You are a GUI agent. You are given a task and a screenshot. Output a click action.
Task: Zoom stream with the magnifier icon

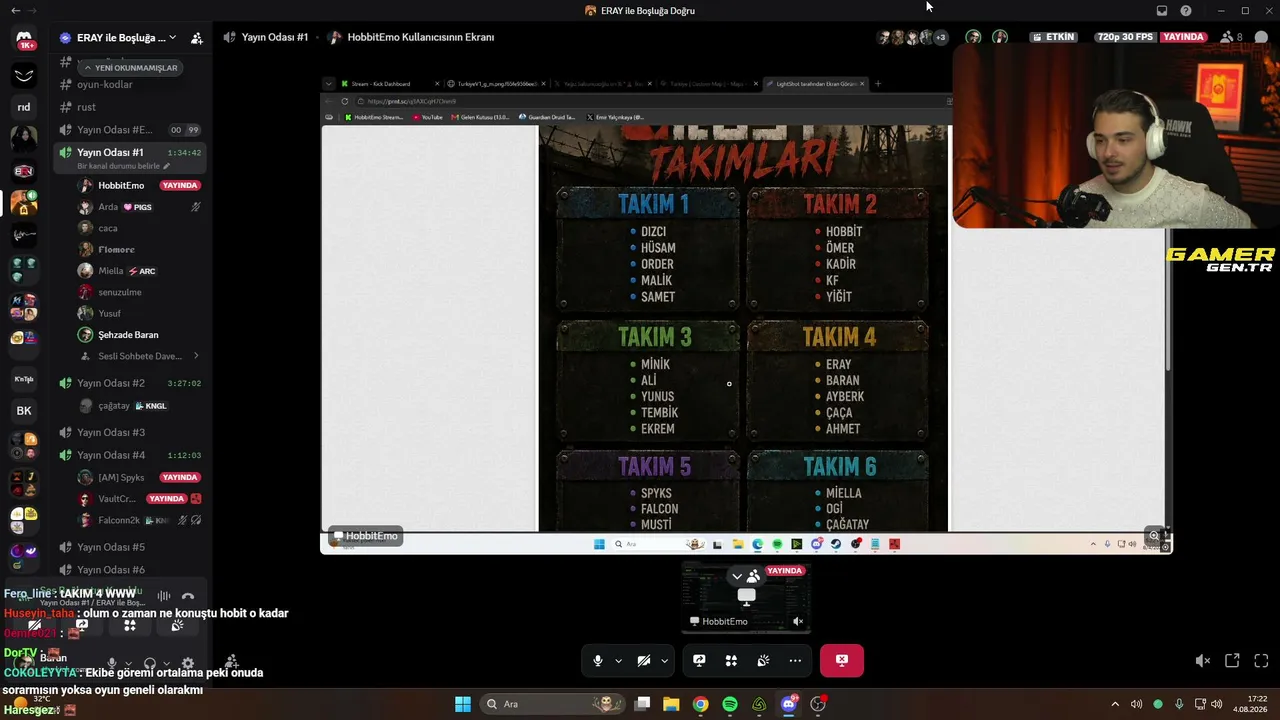pyautogui.click(x=1154, y=535)
